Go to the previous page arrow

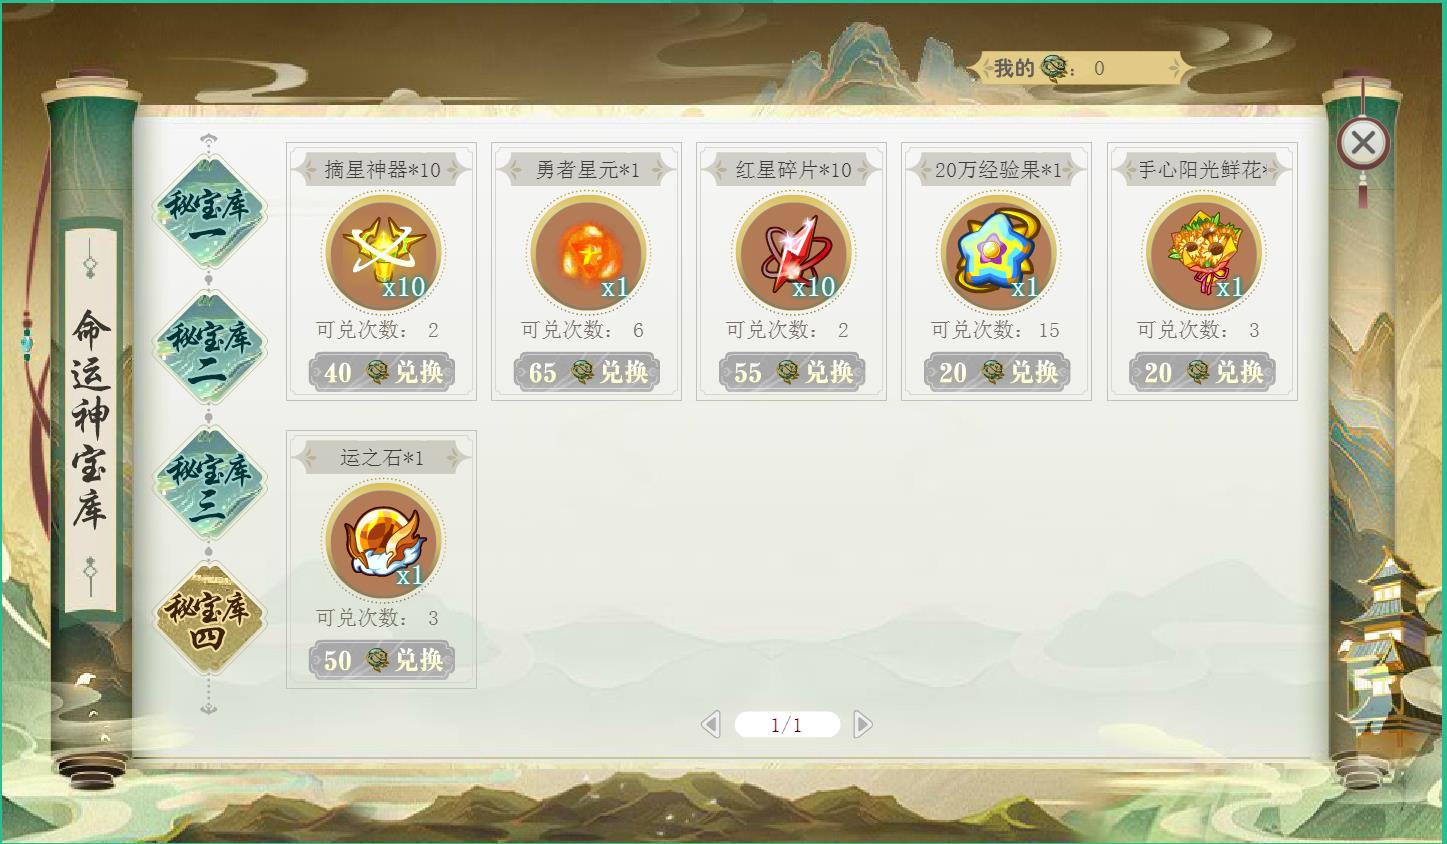(x=711, y=724)
